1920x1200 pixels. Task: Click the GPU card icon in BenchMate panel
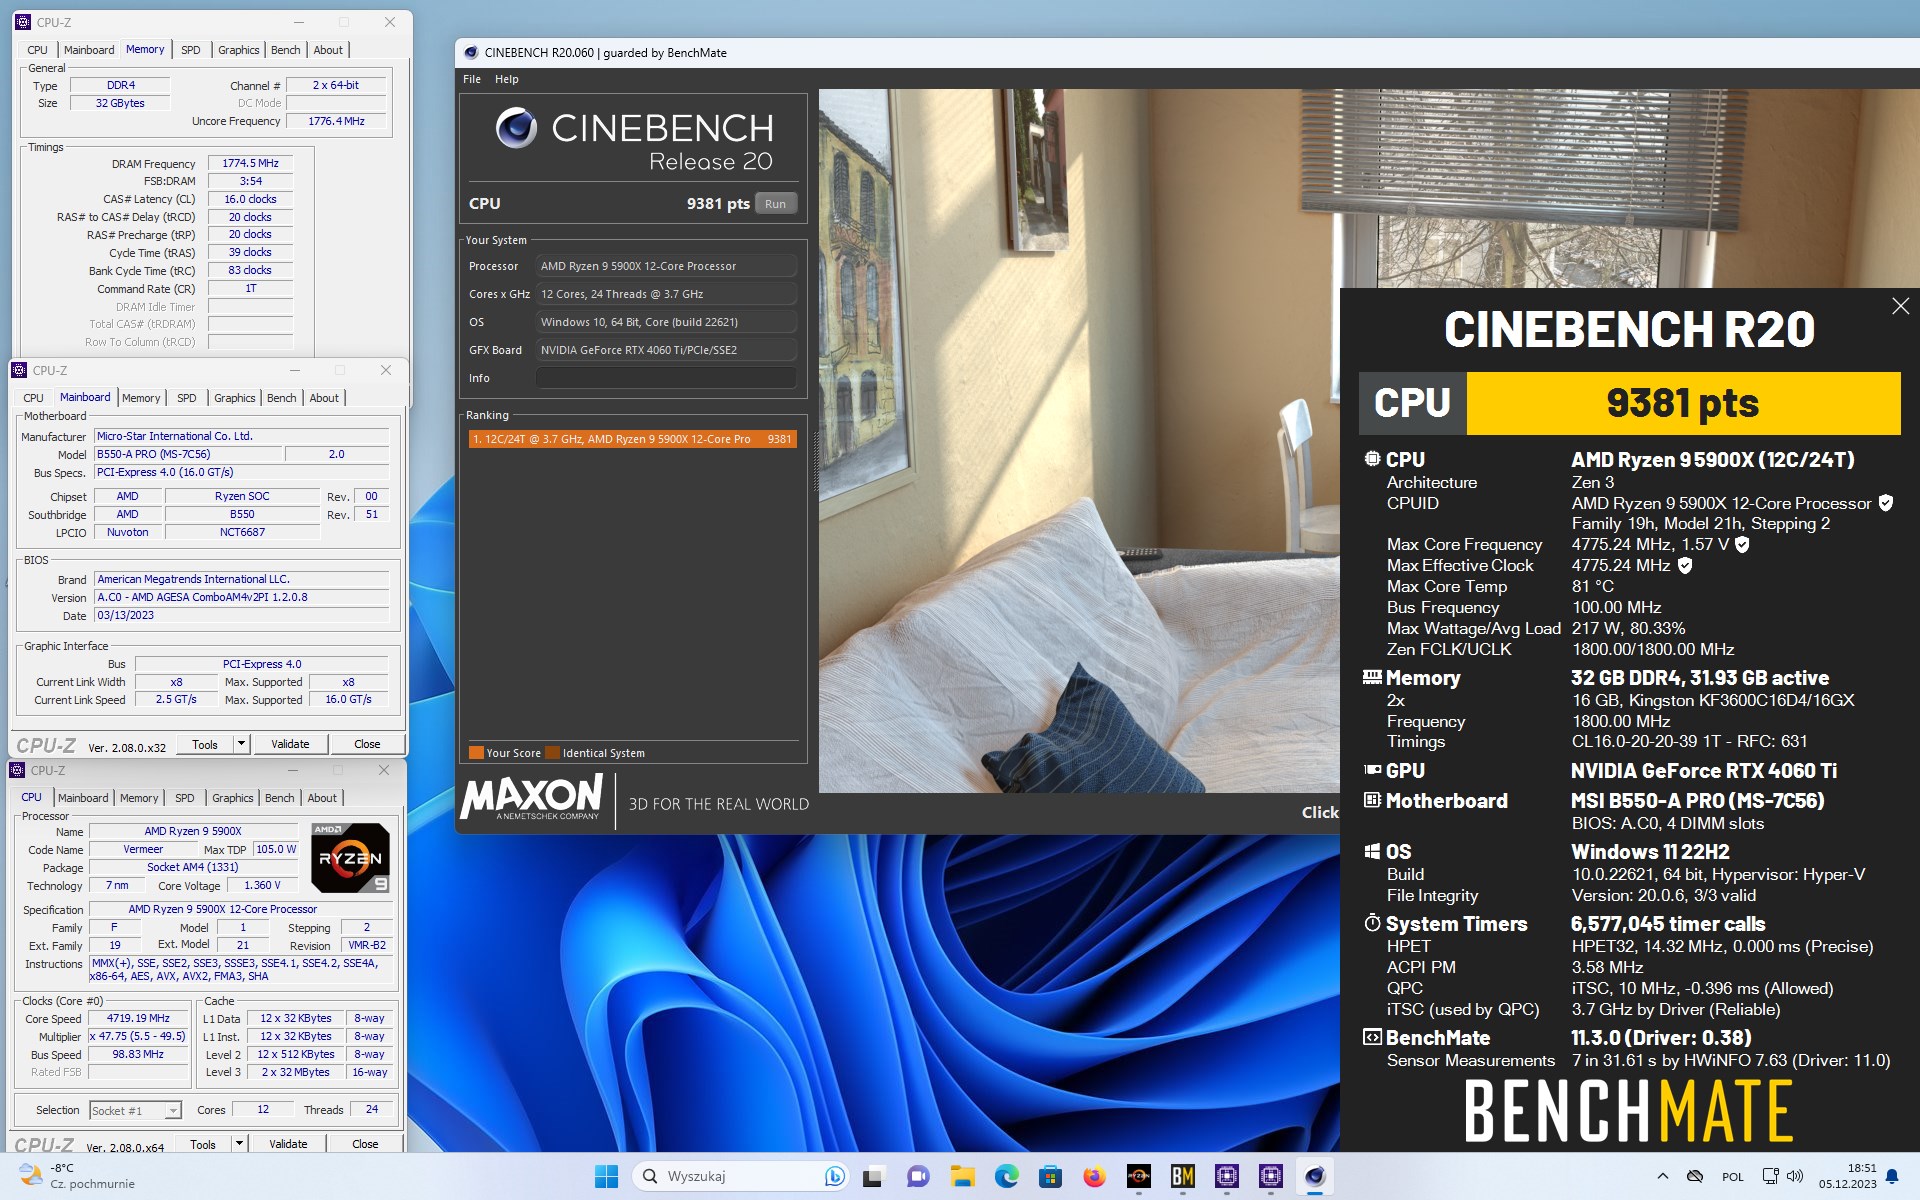click(1372, 770)
